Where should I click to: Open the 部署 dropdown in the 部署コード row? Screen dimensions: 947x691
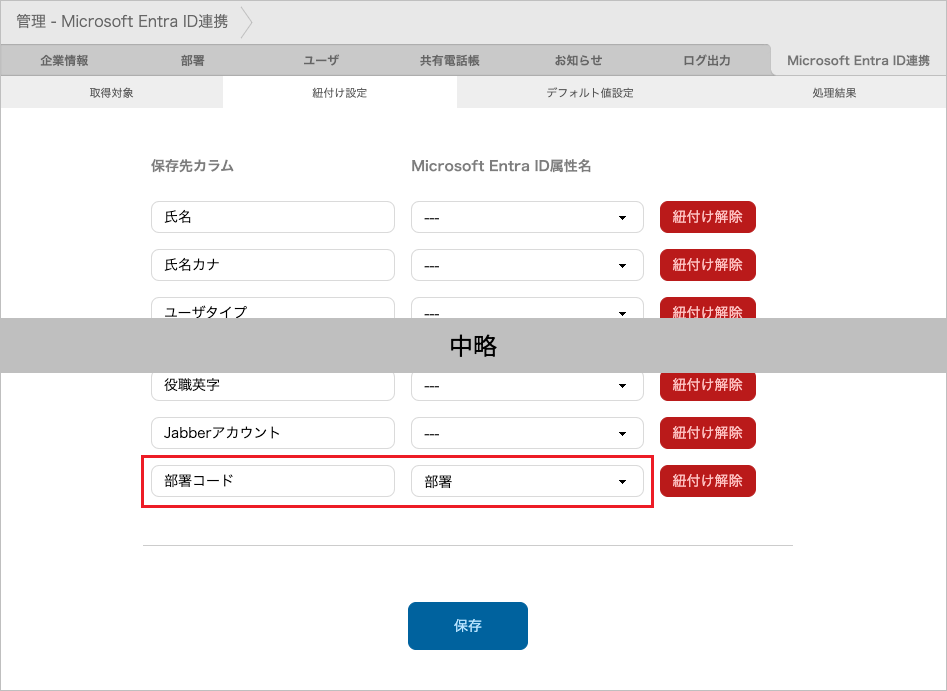[527, 481]
